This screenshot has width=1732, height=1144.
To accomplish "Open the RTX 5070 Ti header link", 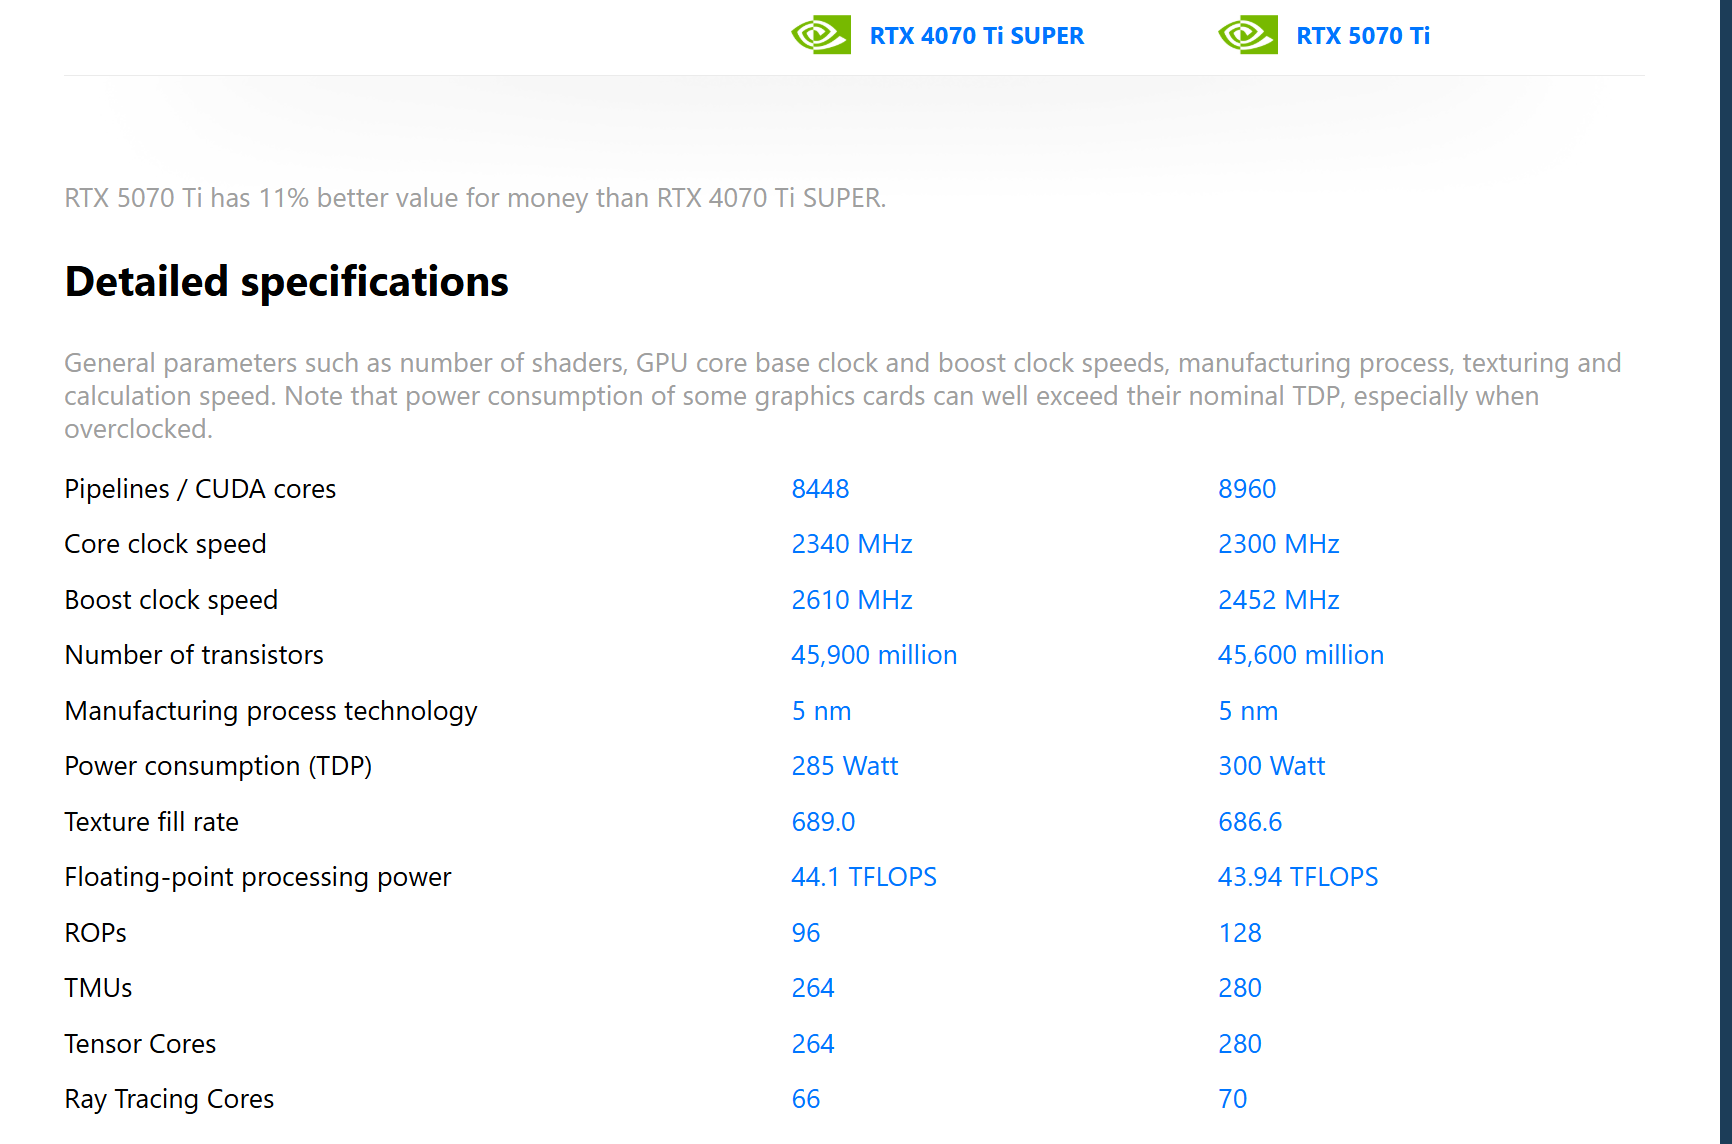I will 1363,36.
